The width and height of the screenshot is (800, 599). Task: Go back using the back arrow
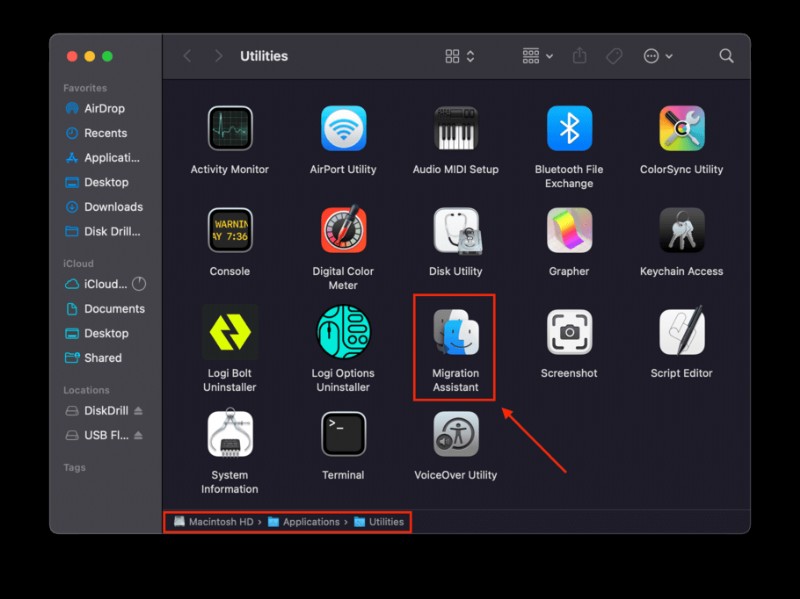[186, 56]
